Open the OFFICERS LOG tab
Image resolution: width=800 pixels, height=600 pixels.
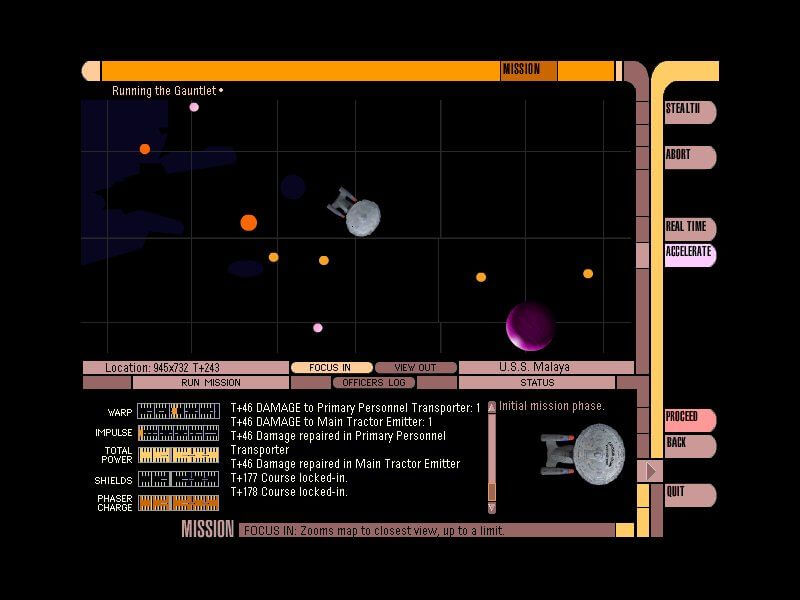click(x=373, y=383)
